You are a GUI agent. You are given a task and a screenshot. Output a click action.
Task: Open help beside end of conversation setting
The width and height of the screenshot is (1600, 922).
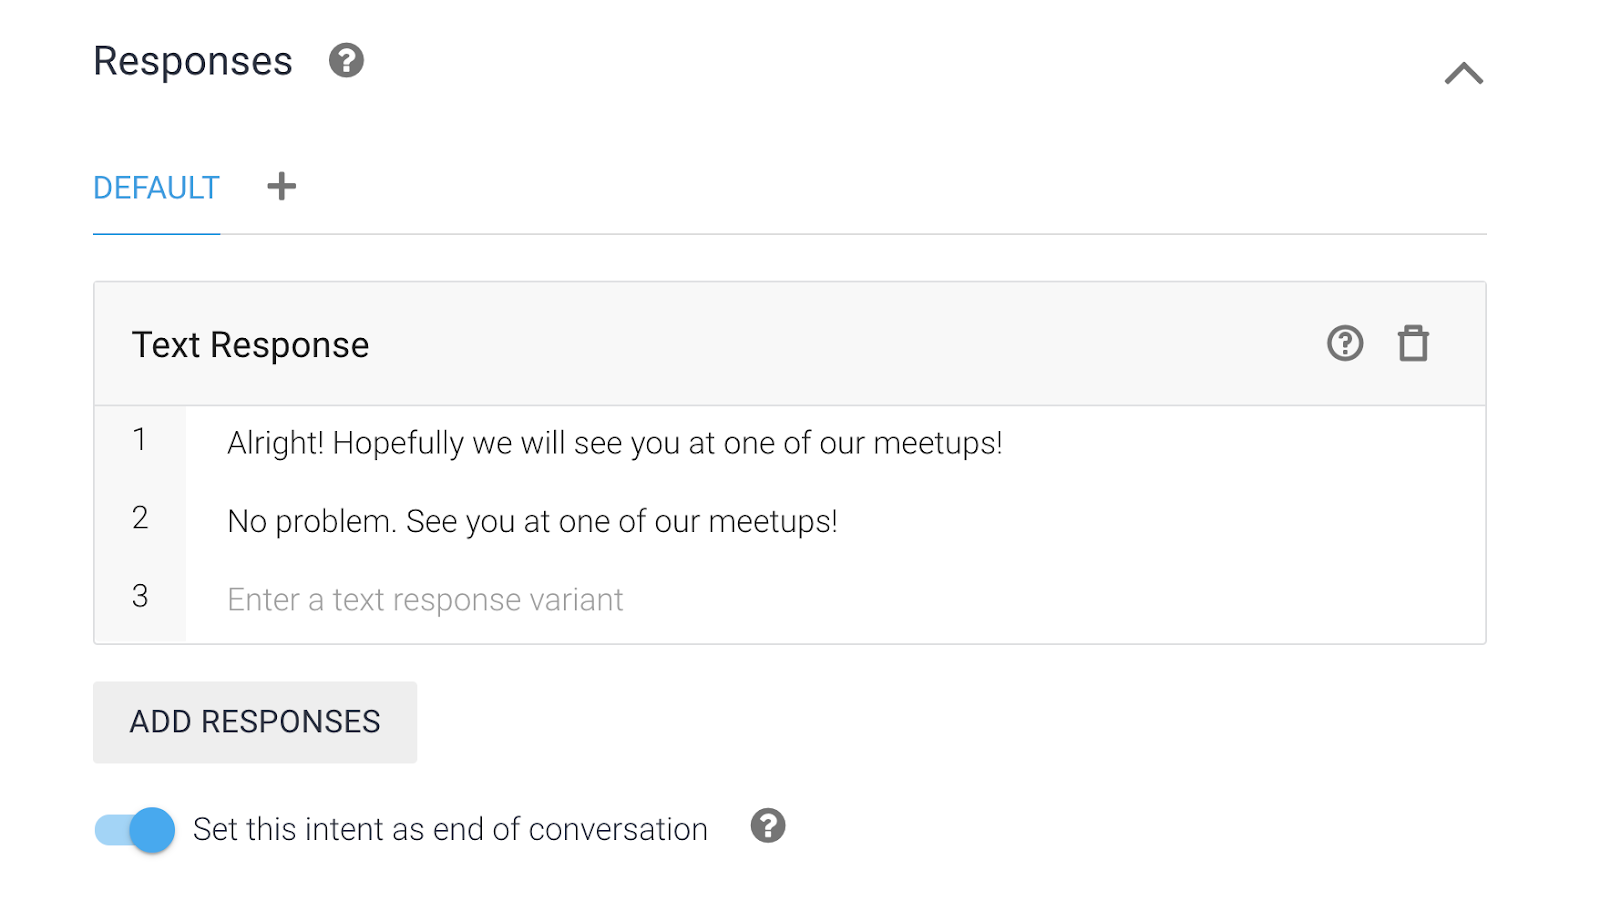(x=767, y=826)
